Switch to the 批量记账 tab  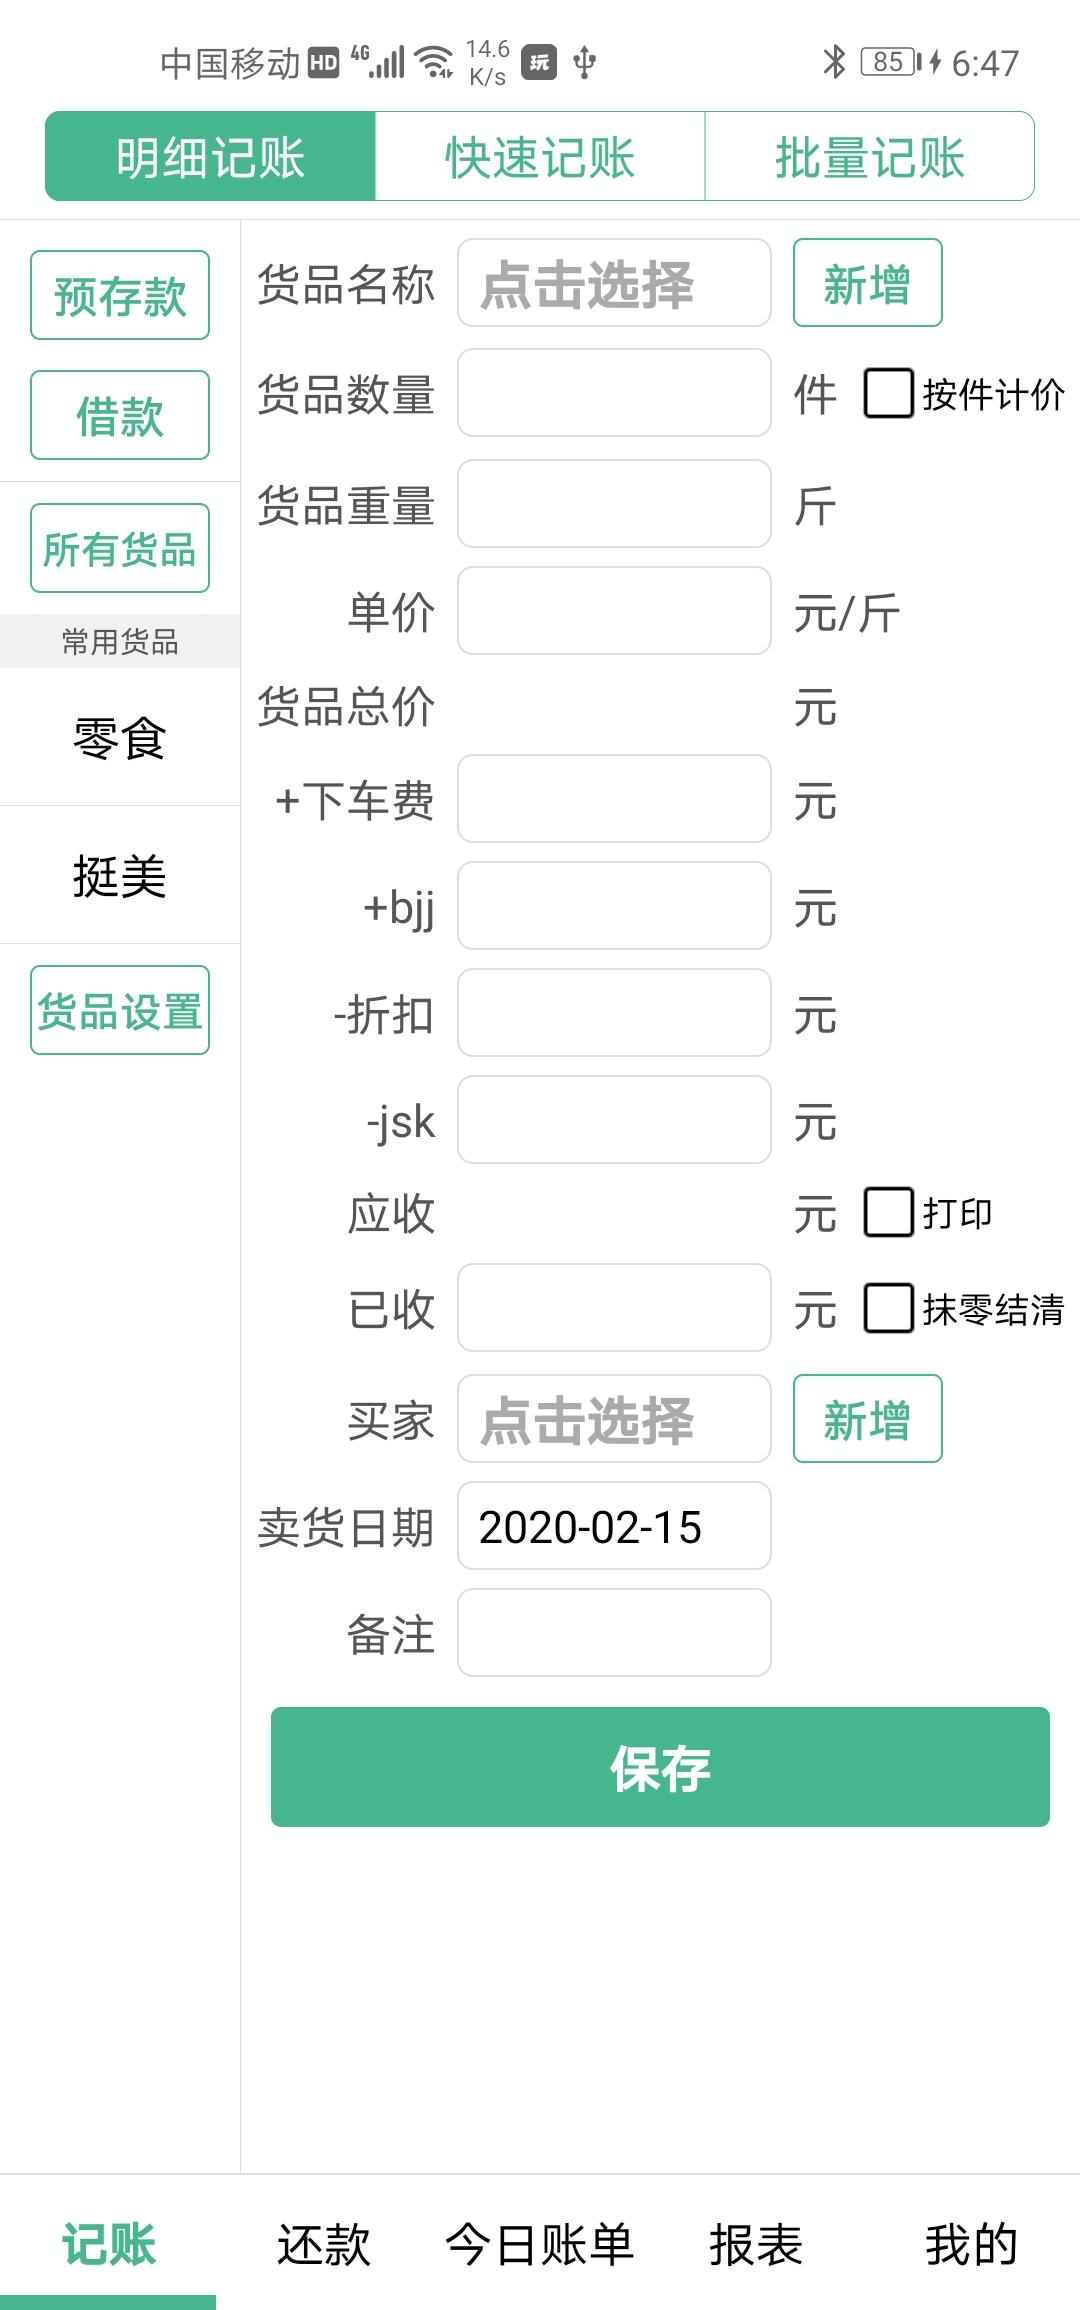[869, 157]
